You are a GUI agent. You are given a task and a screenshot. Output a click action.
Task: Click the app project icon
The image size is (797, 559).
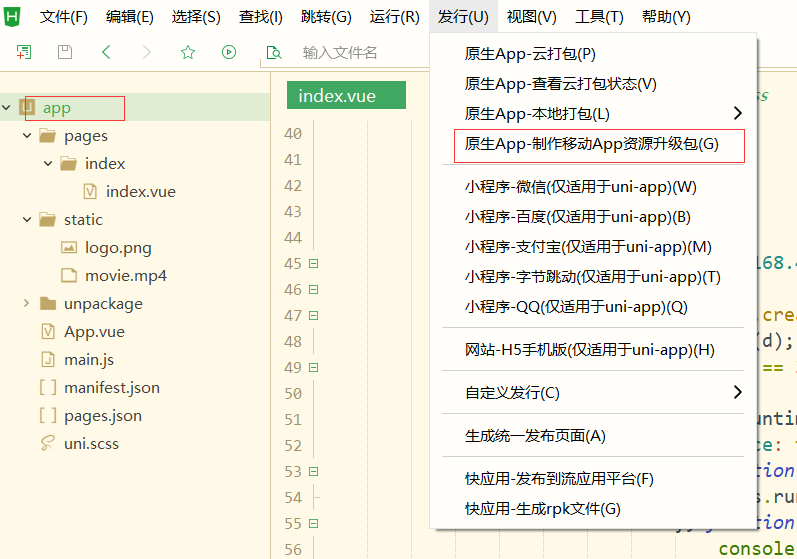coord(27,107)
